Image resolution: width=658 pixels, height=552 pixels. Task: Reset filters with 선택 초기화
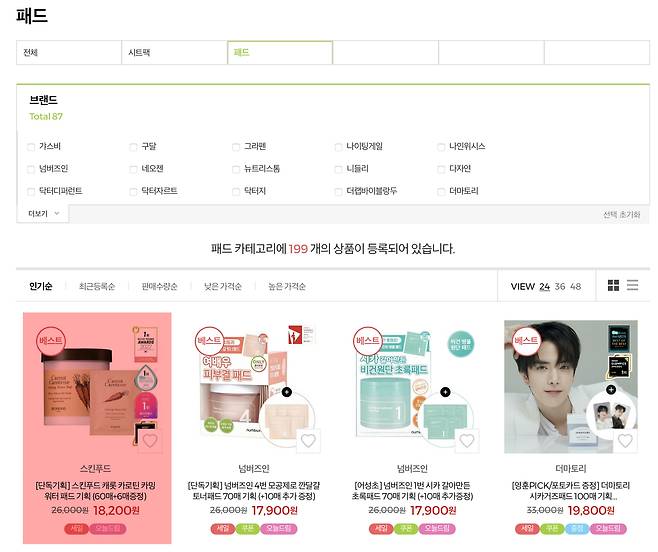pos(621,215)
